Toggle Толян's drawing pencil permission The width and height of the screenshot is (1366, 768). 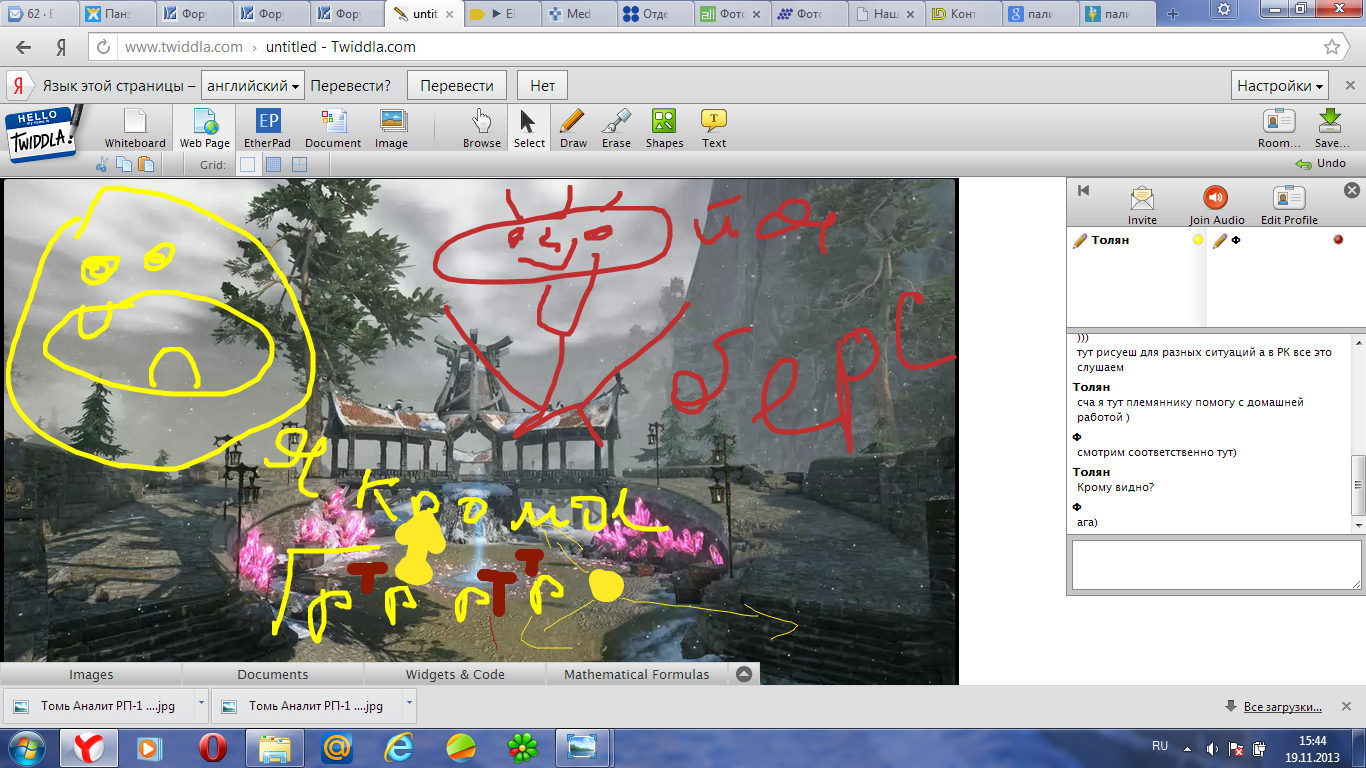[x=1080, y=240]
